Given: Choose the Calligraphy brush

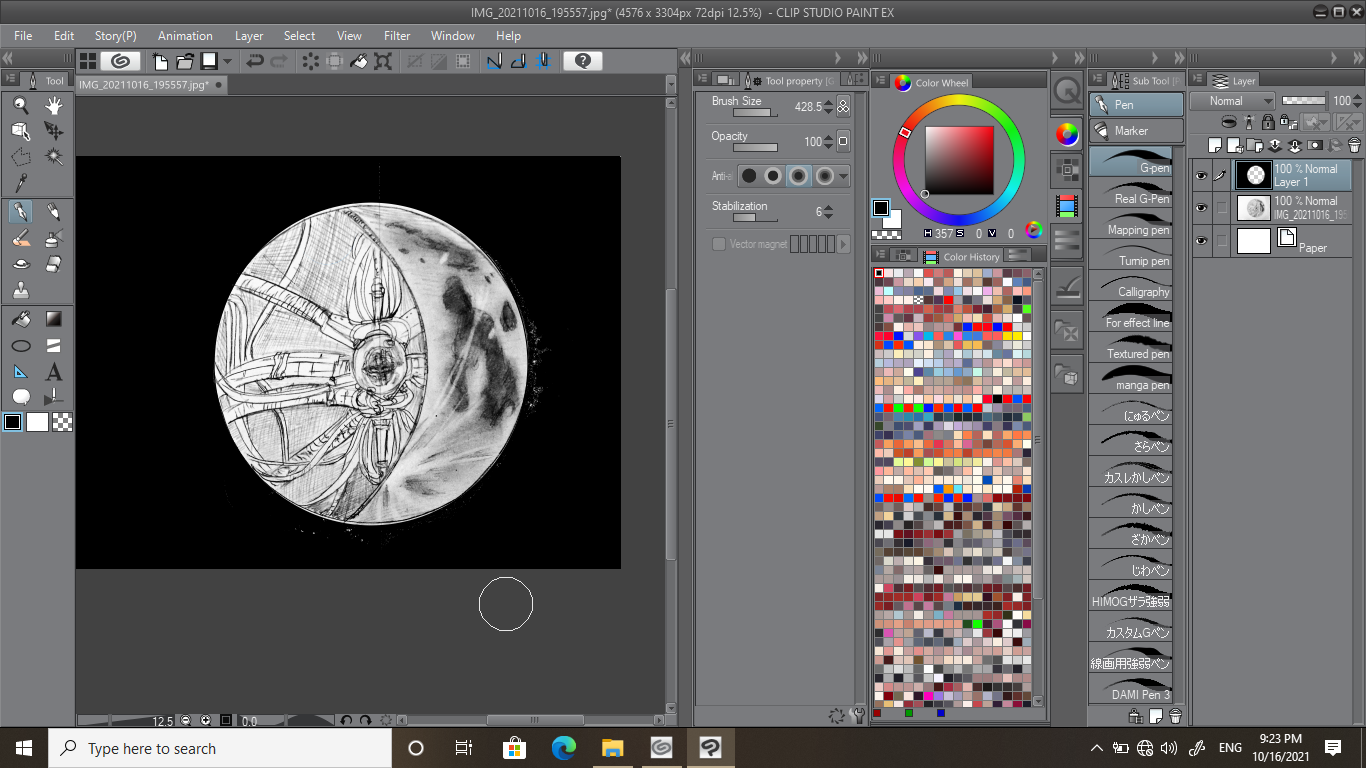Looking at the screenshot, I should tap(1130, 285).
